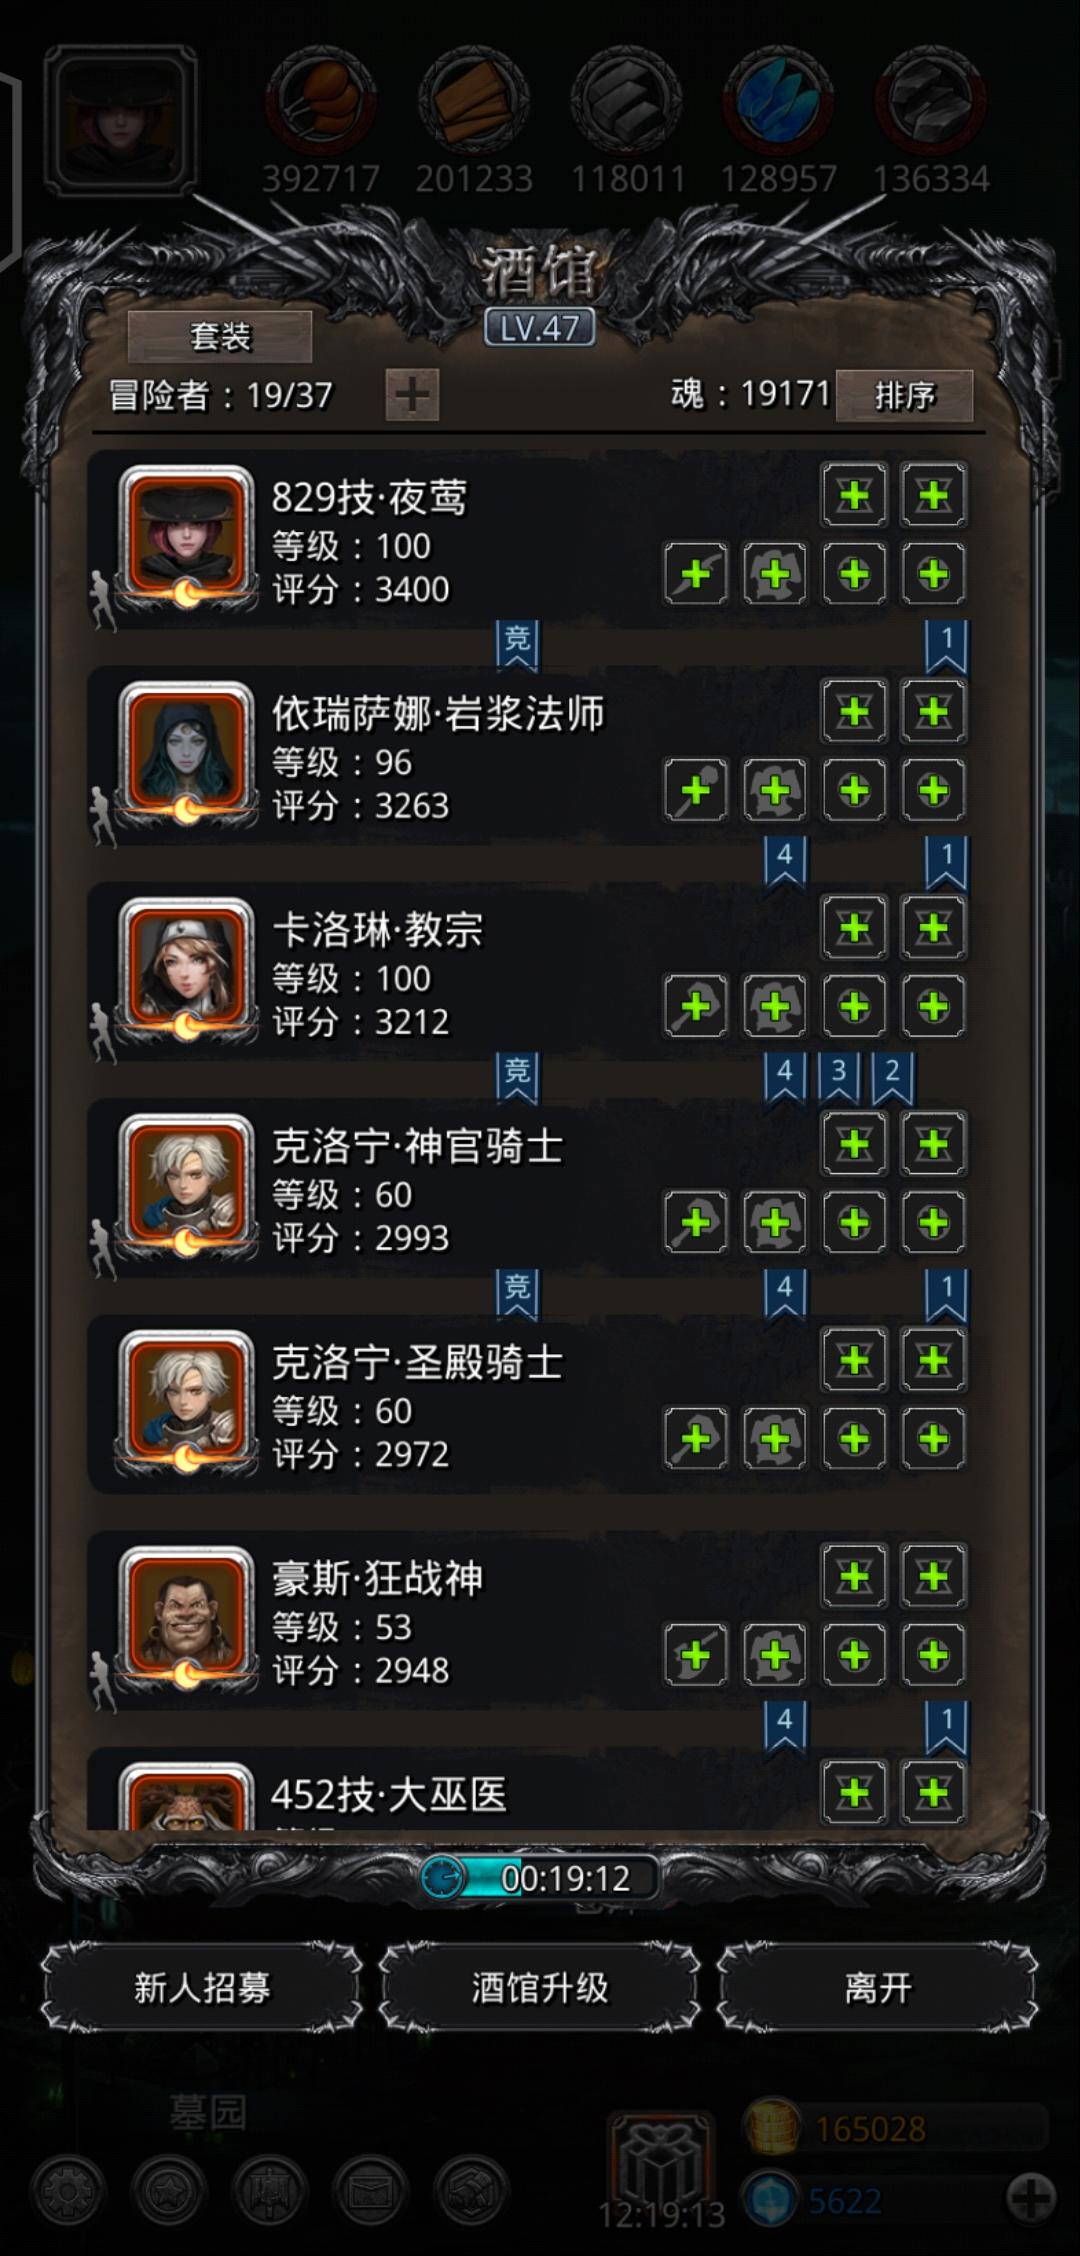Open the gift box icon at bottom
Viewport: 1080px width, 2256px height.
tap(660, 2163)
